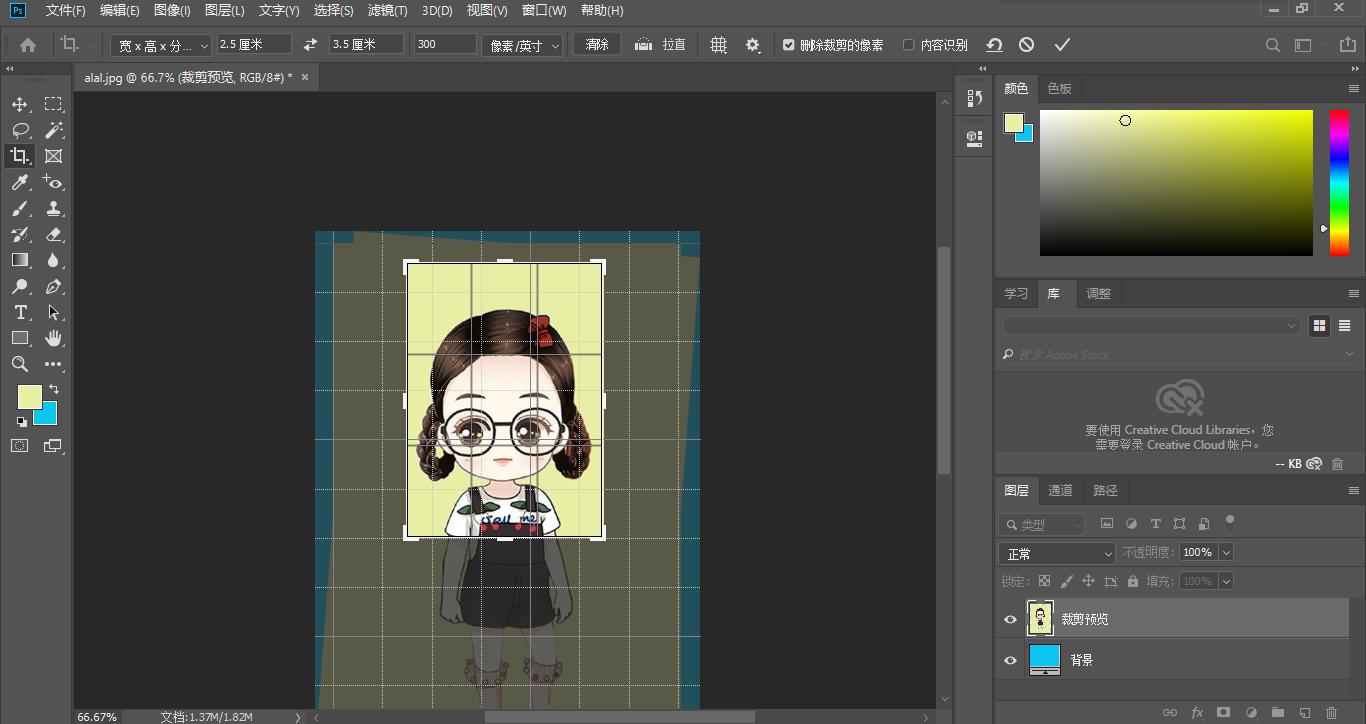
Task: Select the Eyedropper tool
Action: coord(20,182)
